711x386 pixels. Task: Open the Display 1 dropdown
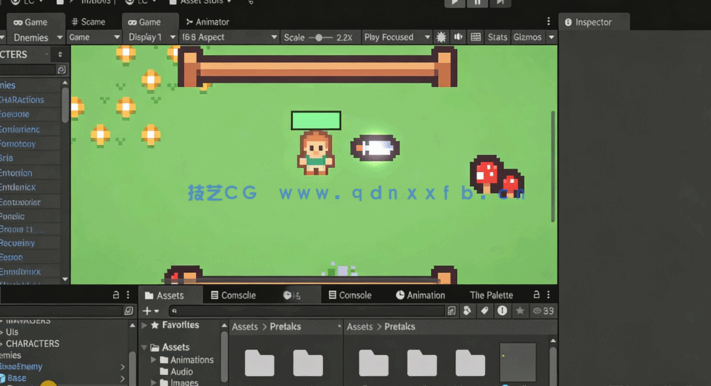(151, 37)
